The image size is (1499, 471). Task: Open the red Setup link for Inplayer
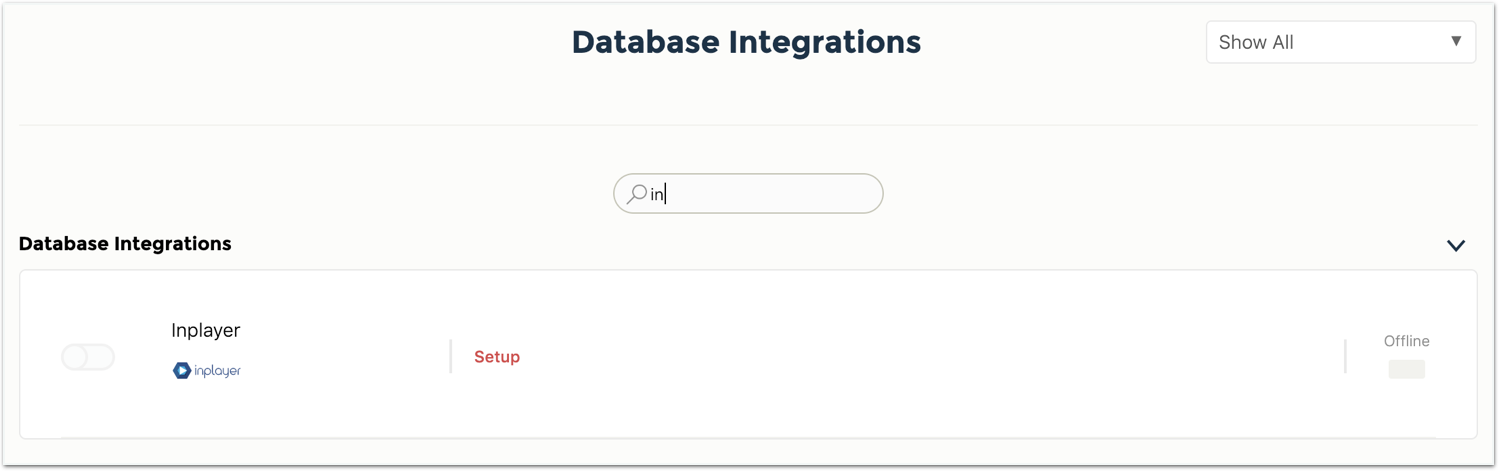497,357
